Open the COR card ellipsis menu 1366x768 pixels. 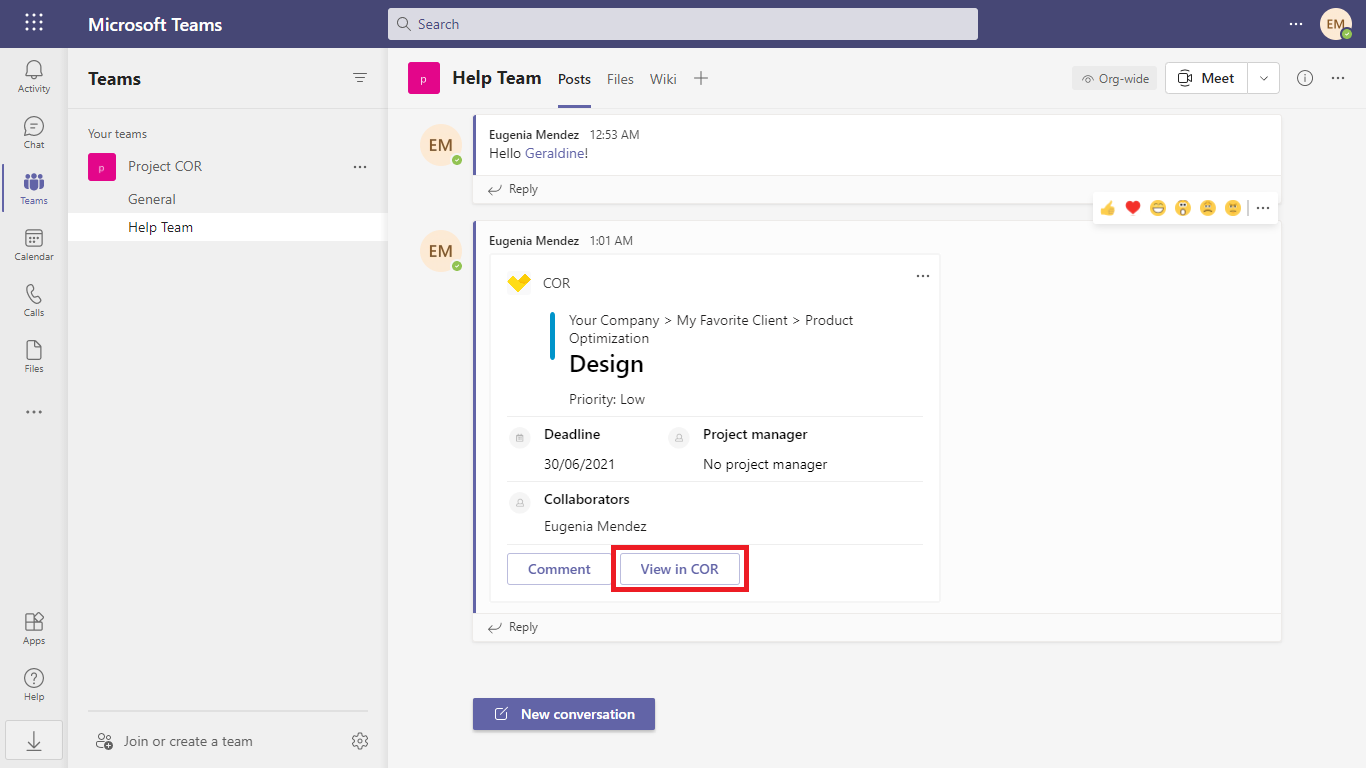click(x=923, y=276)
